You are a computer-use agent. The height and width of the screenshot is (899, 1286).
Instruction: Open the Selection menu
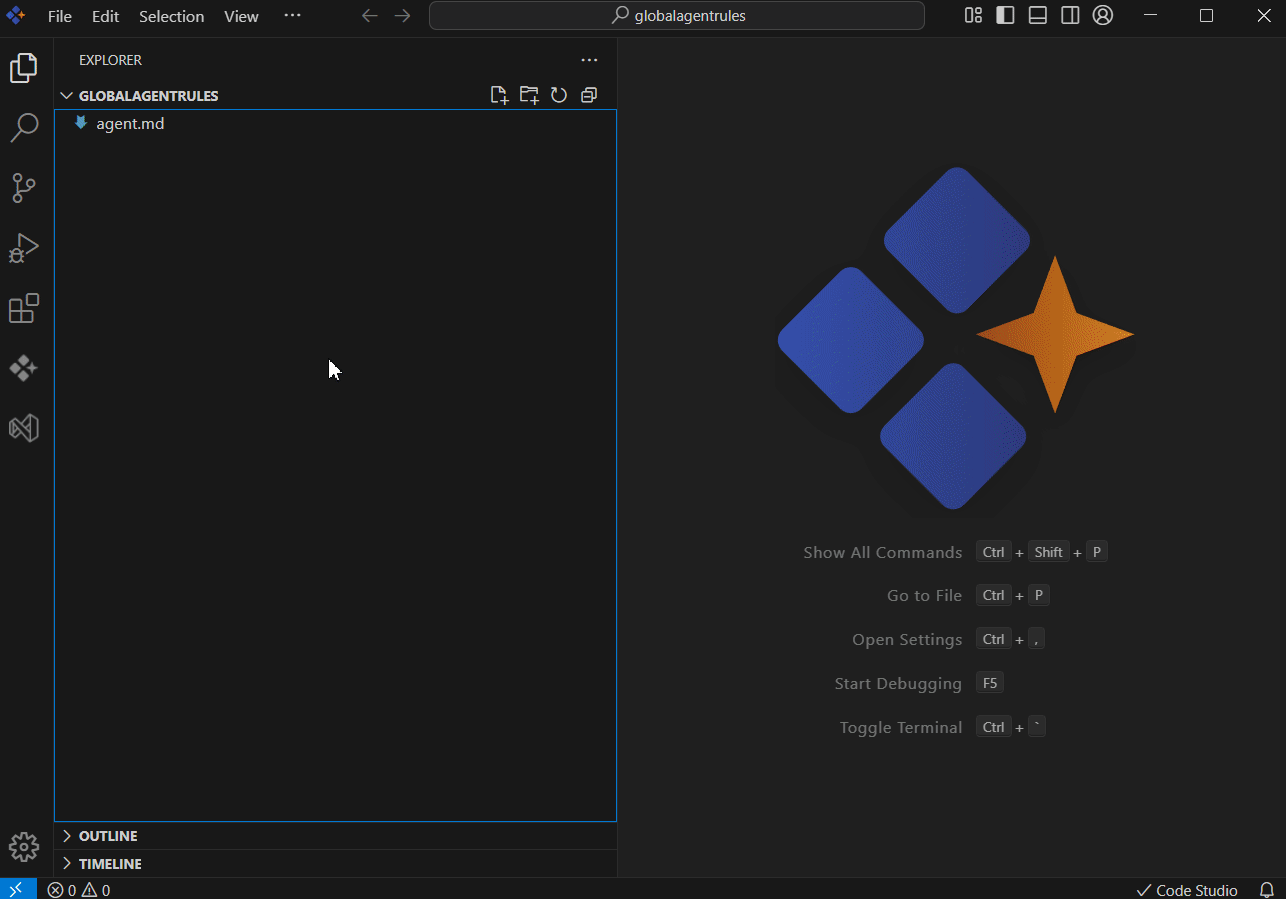[171, 16]
